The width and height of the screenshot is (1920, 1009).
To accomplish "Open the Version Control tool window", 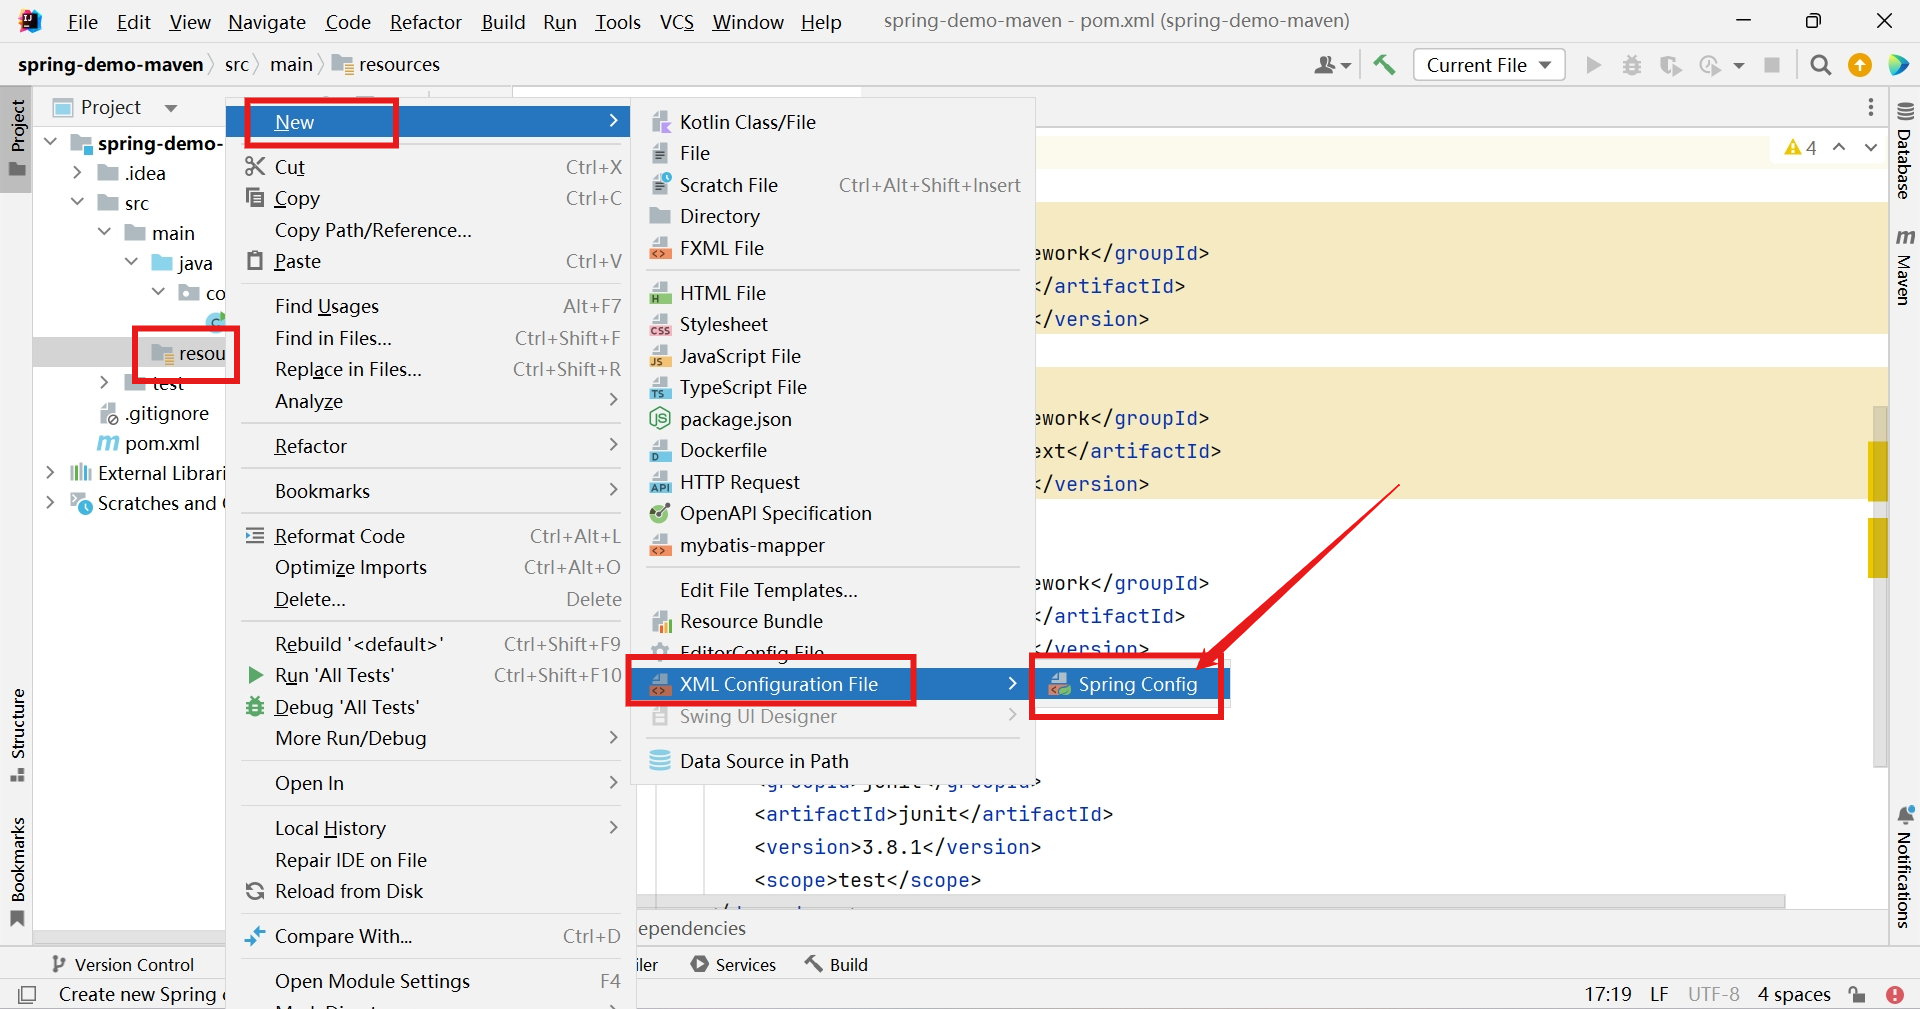I will click(x=122, y=964).
